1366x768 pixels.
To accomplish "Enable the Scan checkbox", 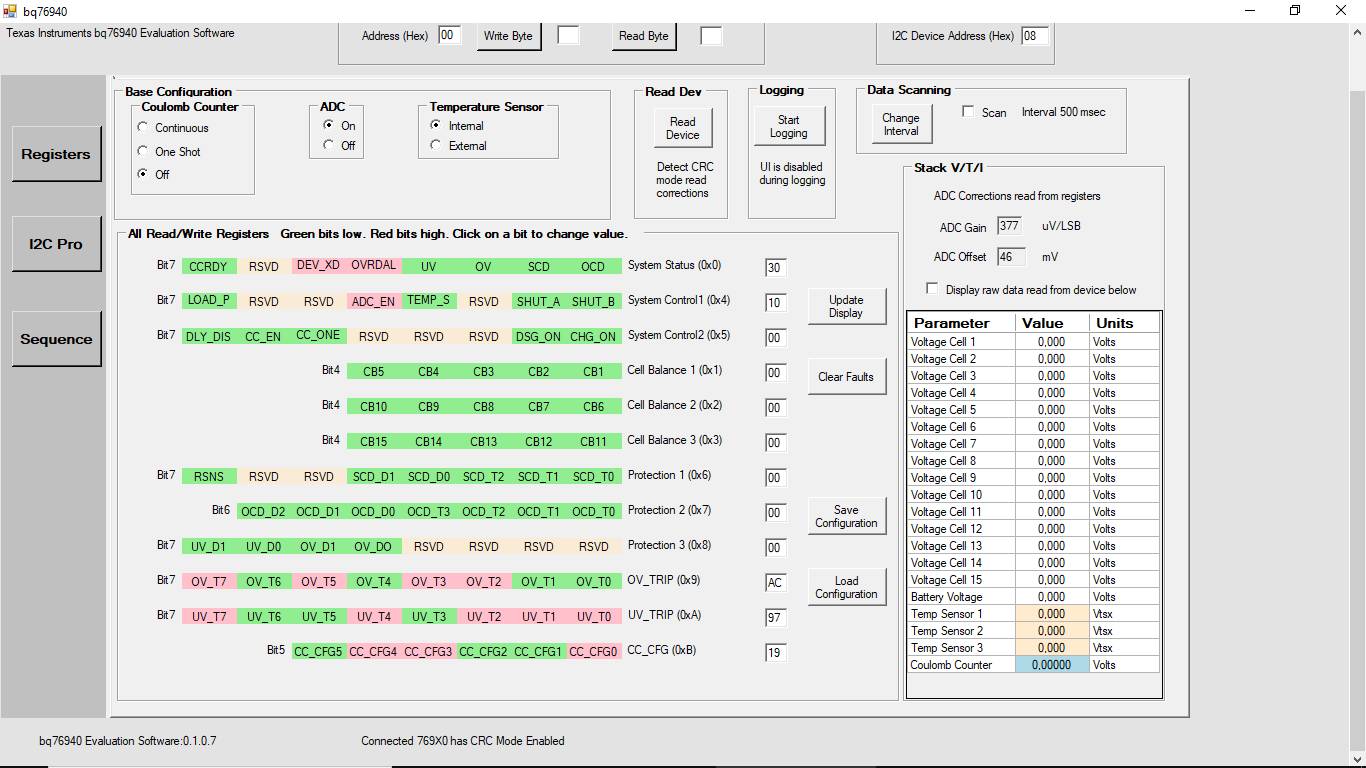I will coord(968,112).
